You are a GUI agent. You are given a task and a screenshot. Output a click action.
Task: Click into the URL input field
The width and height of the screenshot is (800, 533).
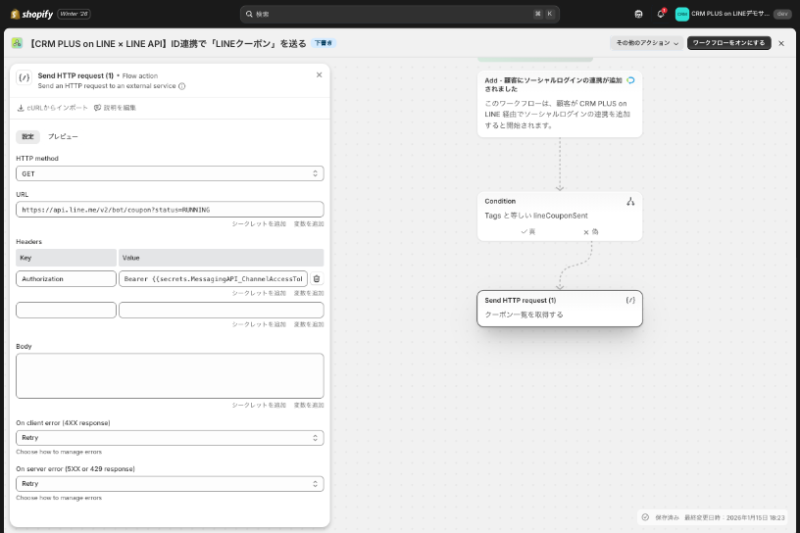click(x=170, y=210)
